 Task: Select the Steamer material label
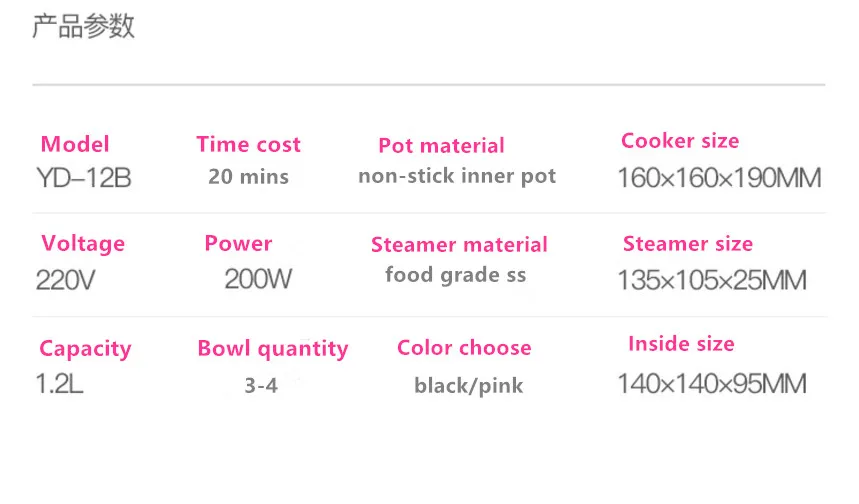[x=459, y=244]
